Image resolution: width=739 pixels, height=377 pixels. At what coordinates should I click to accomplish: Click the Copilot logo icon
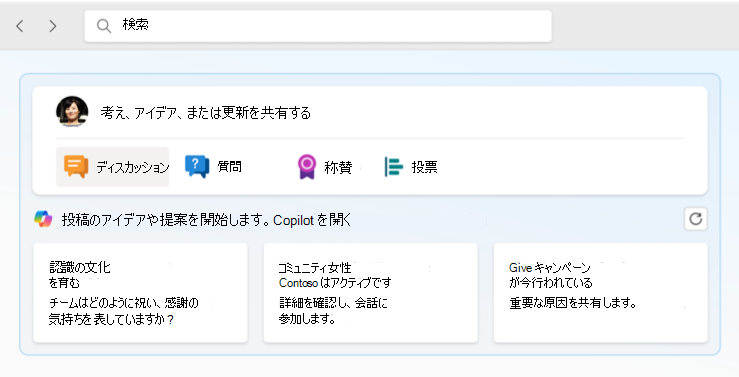43,219
